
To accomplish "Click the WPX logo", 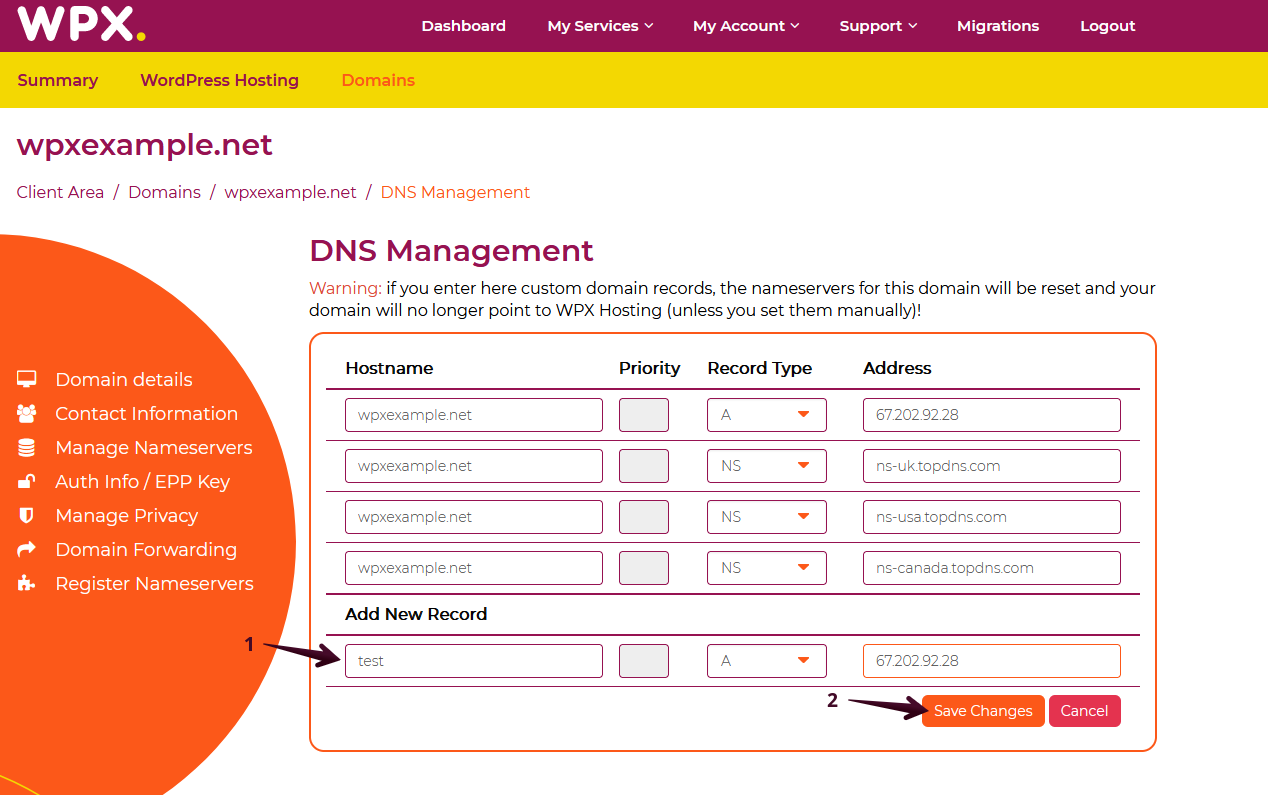I will coord(81,24).
